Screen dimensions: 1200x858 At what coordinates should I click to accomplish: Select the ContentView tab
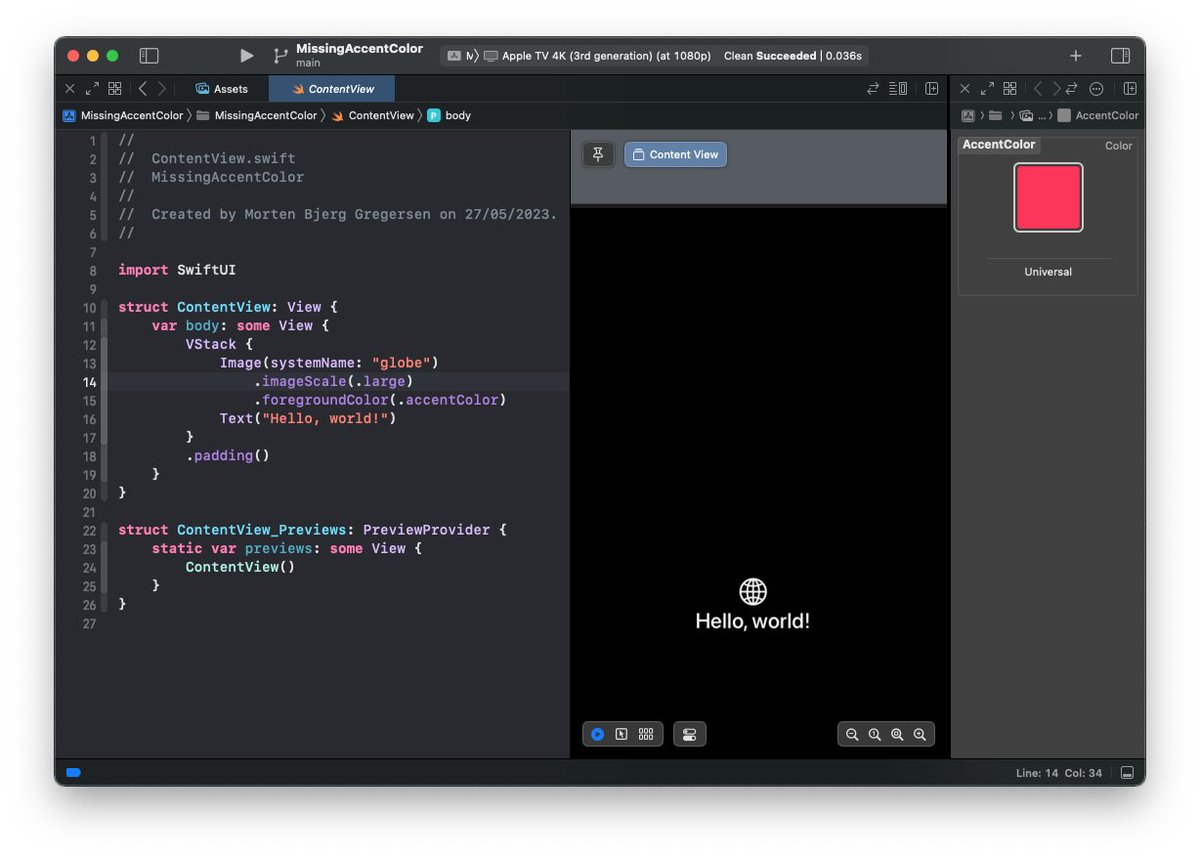coord(332,89)
